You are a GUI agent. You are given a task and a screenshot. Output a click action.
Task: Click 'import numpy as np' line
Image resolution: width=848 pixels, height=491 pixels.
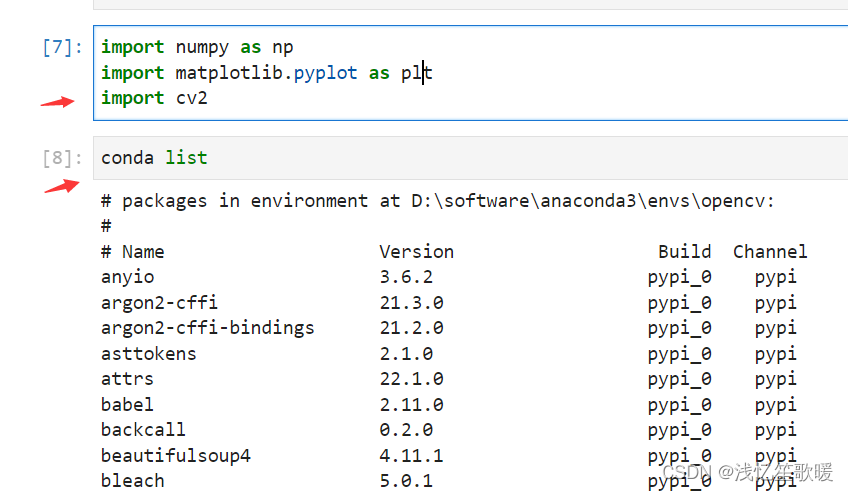[197, 48]
